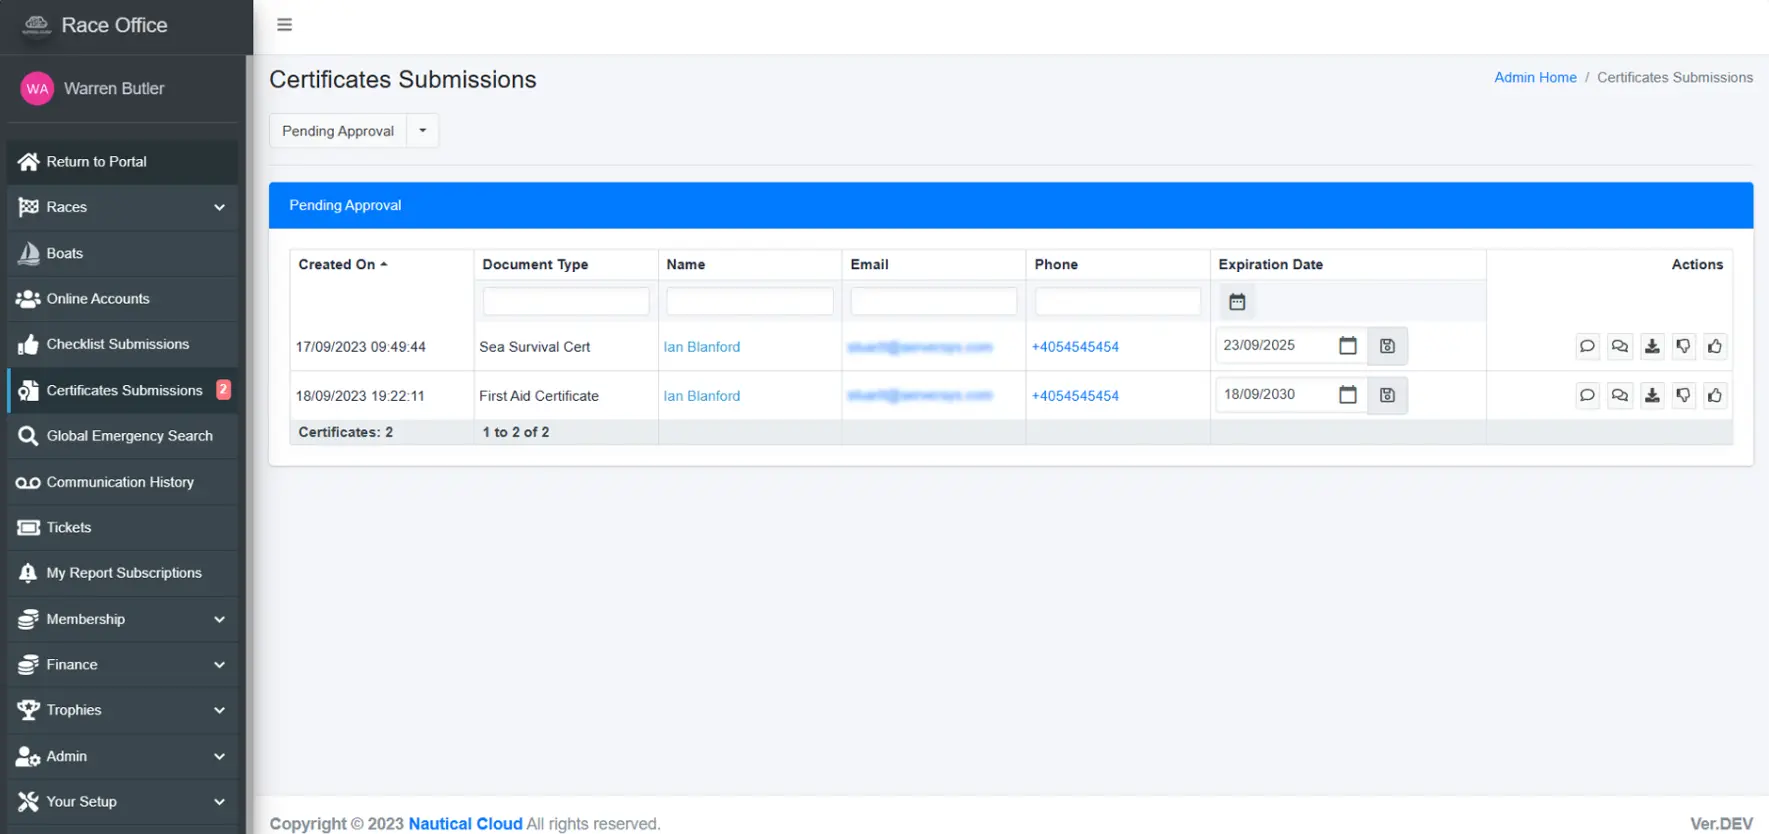Open Certificates Submissions in sidebar
1769x834 pixels.
[x=122, y=390]
